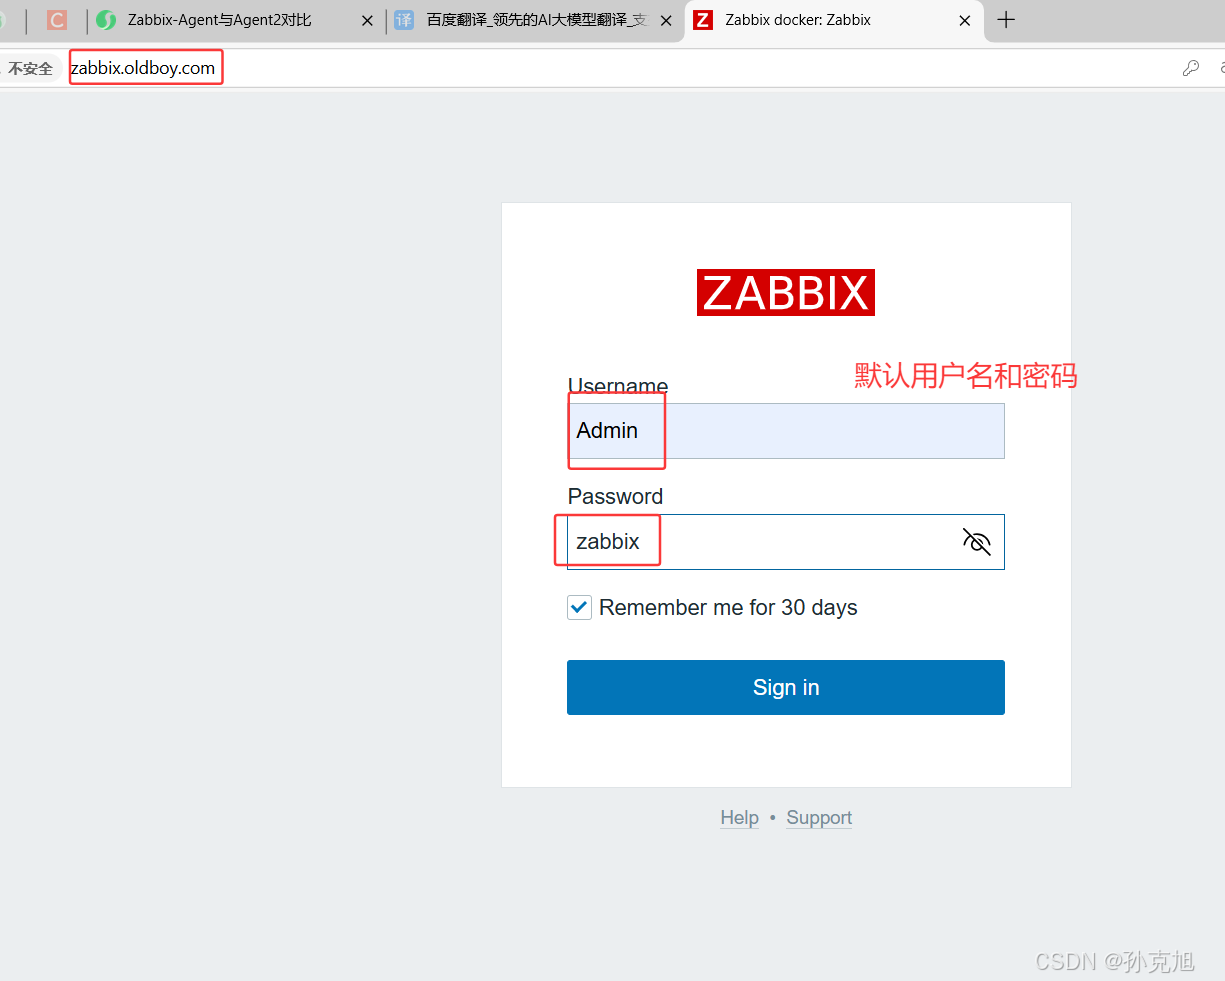This screenshot has width=1225, height=981.
Task: Open the Help link
Action: tap(739, 818)
